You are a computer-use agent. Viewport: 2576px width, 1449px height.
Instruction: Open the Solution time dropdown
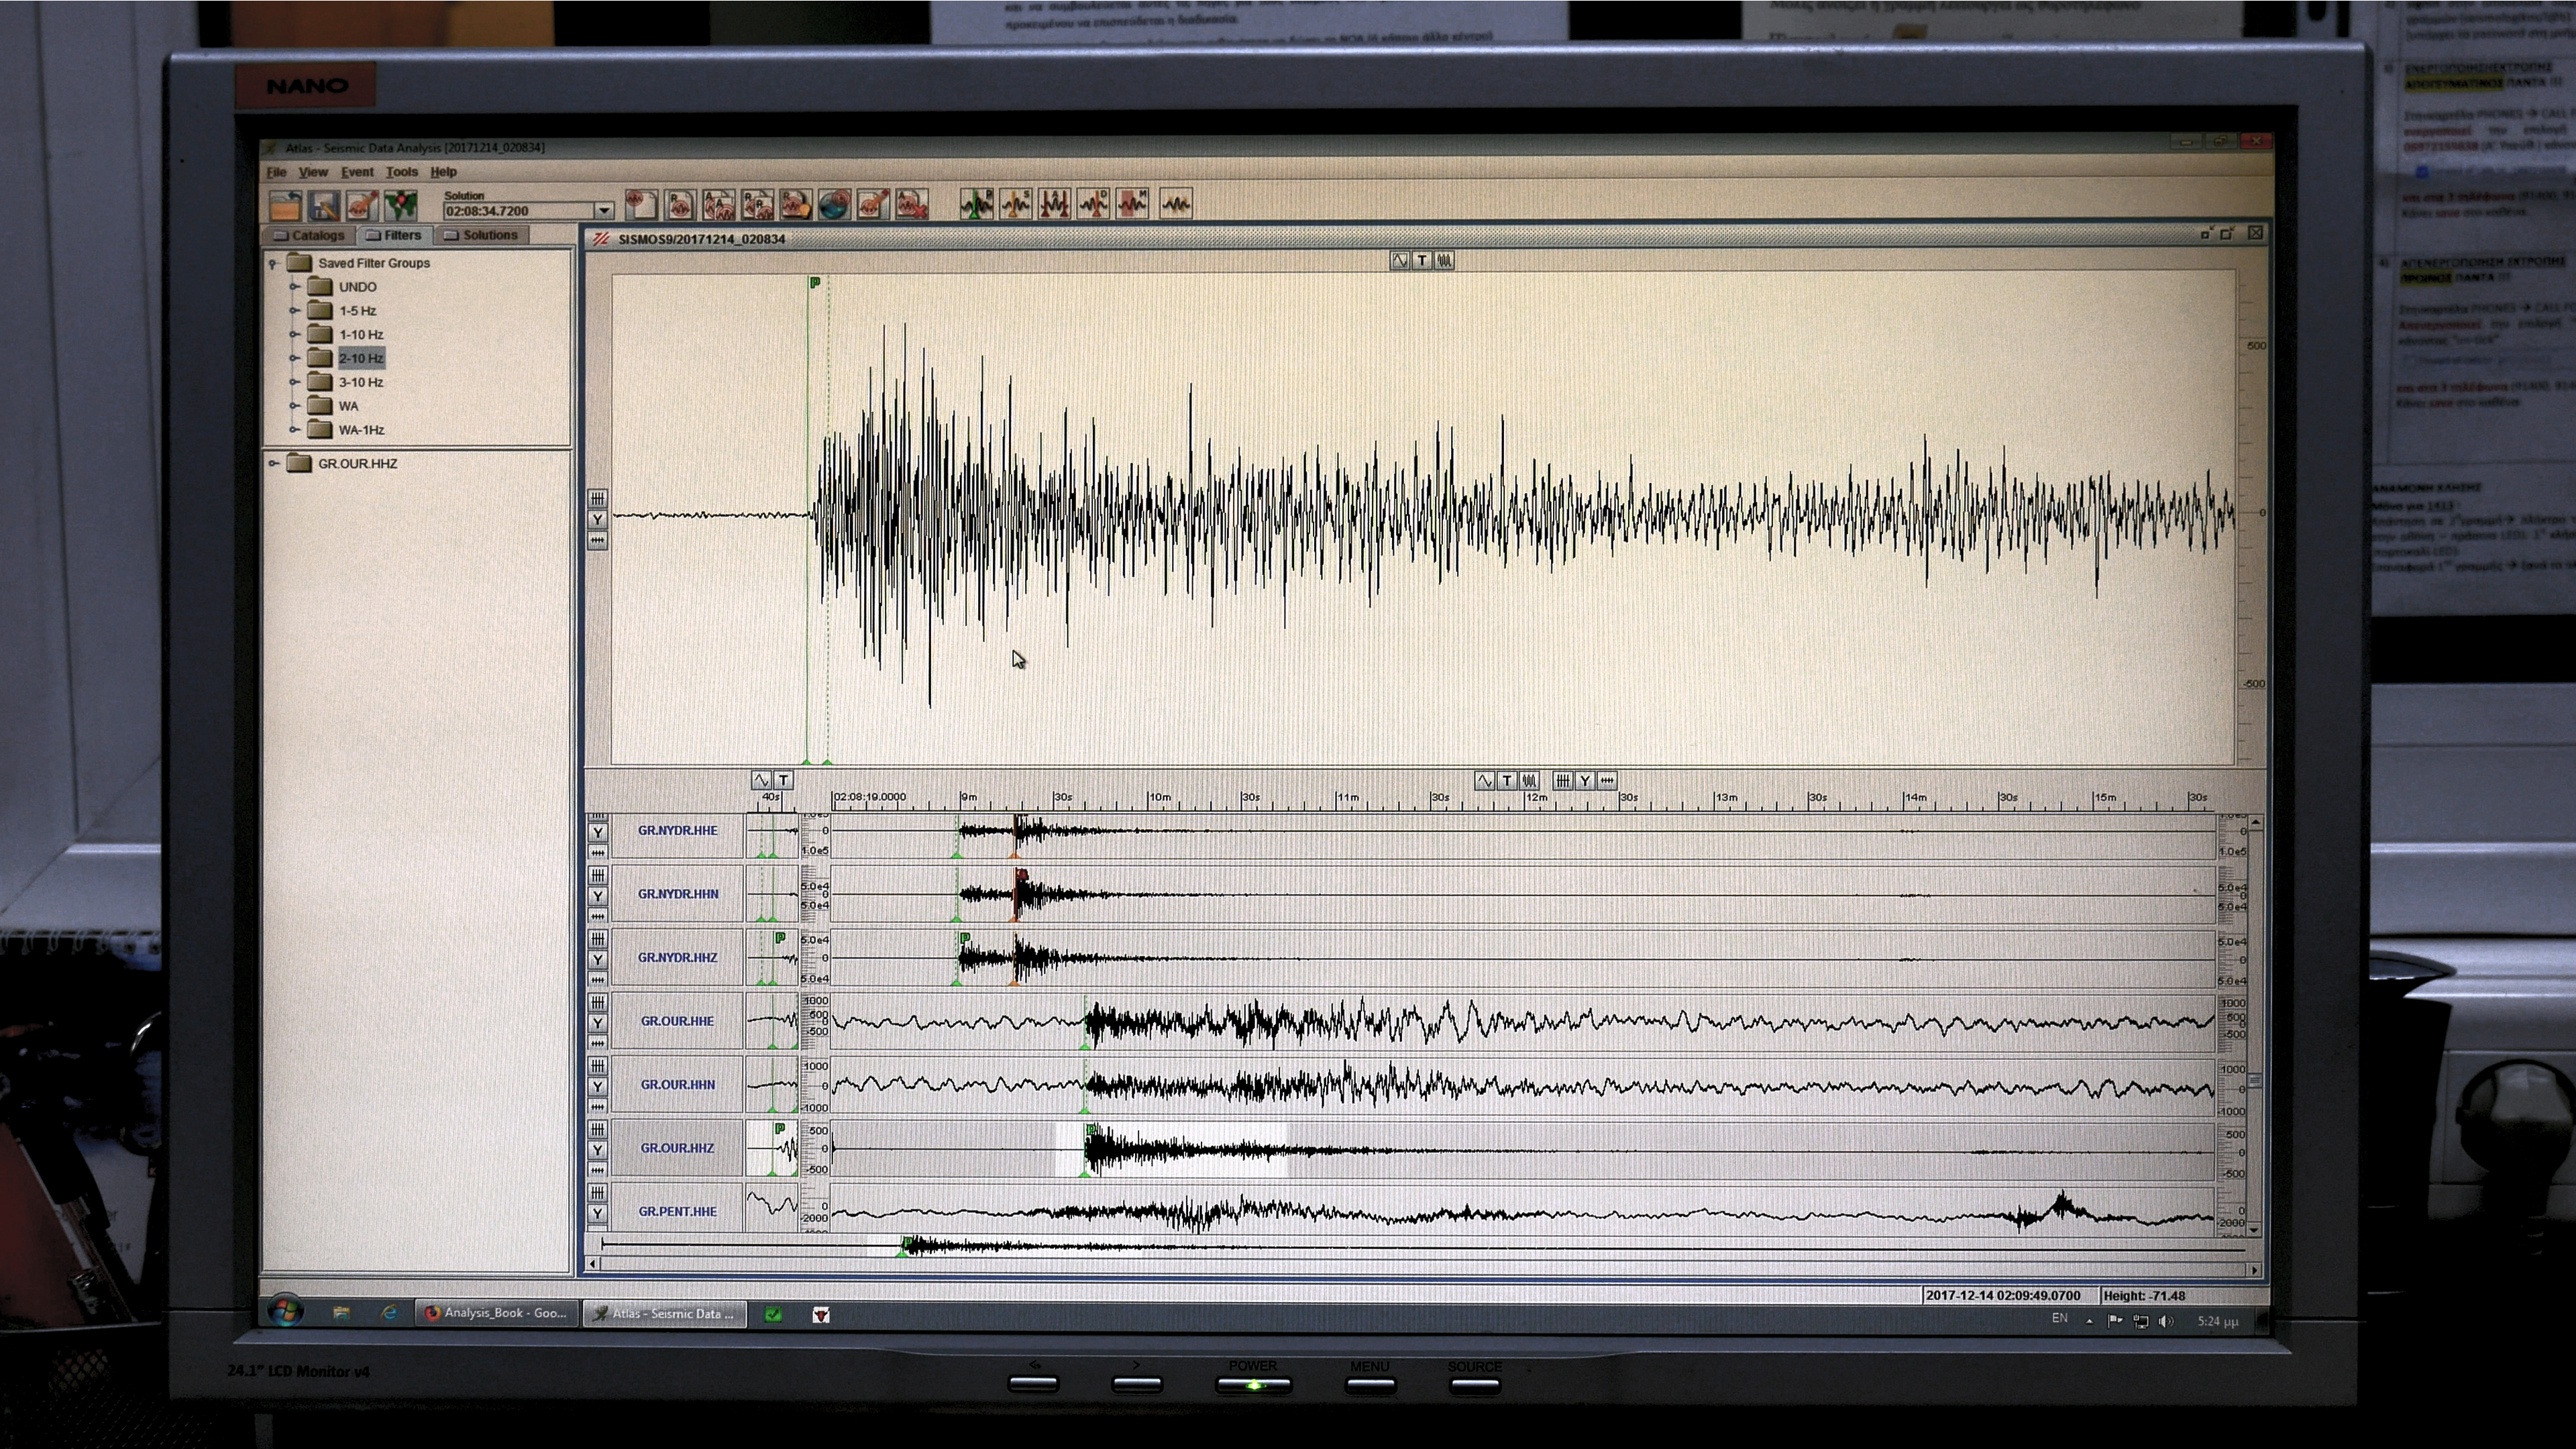tap(603, 211)
